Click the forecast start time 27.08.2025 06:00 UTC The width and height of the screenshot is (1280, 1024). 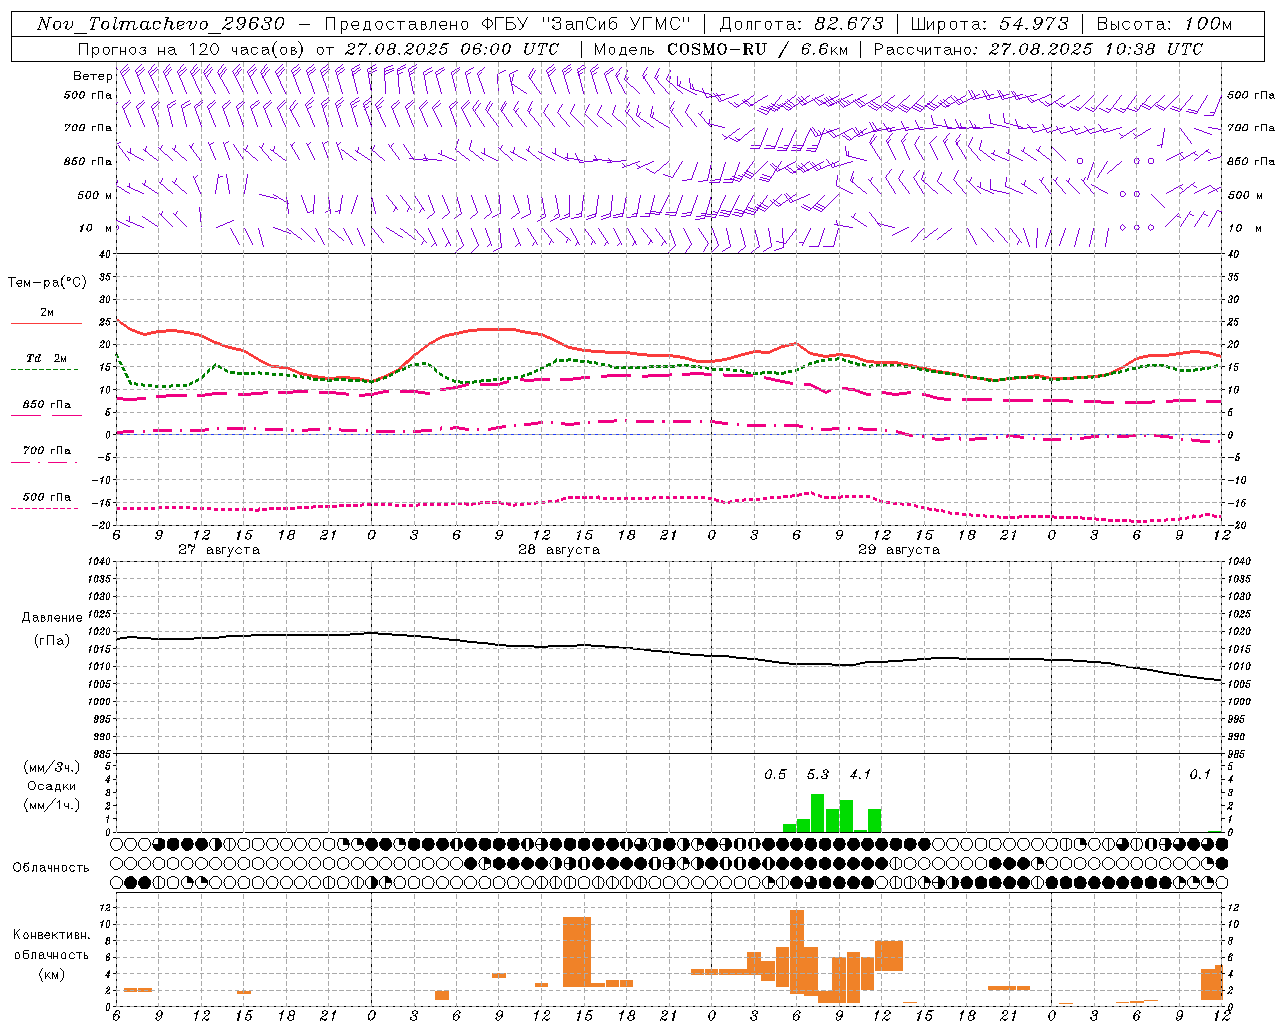pos(452,49)
